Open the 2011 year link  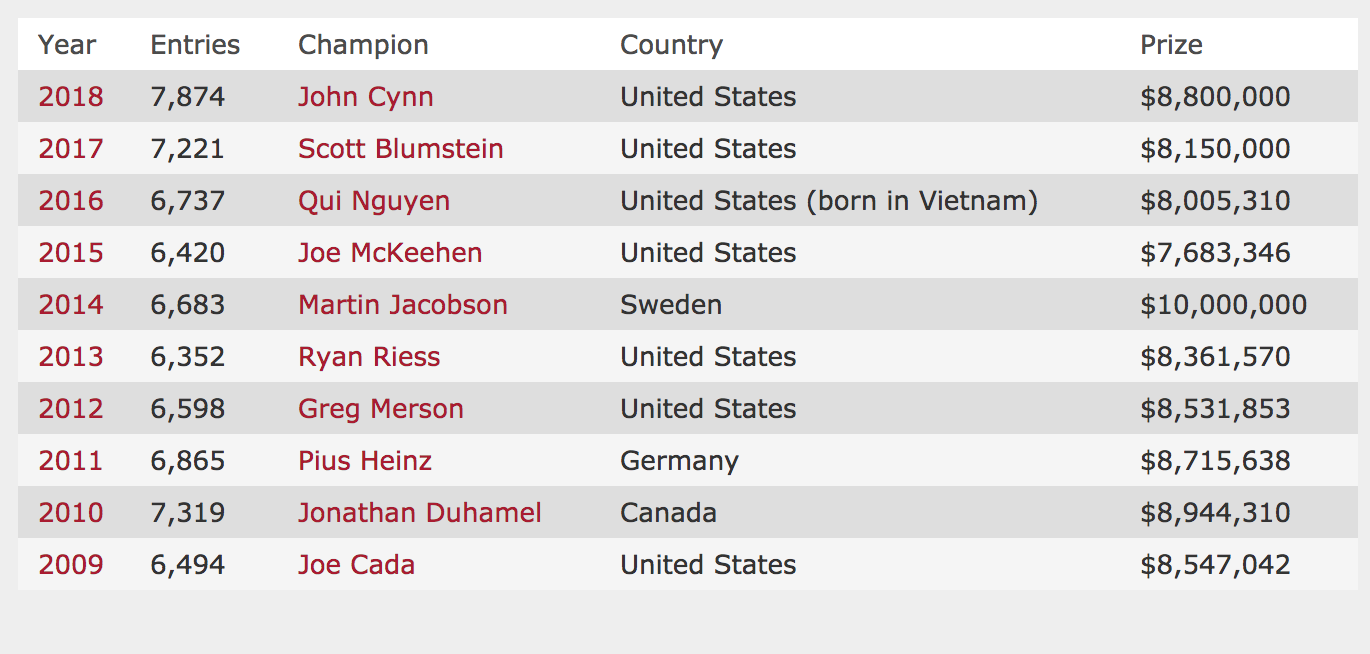coord(71,461)
